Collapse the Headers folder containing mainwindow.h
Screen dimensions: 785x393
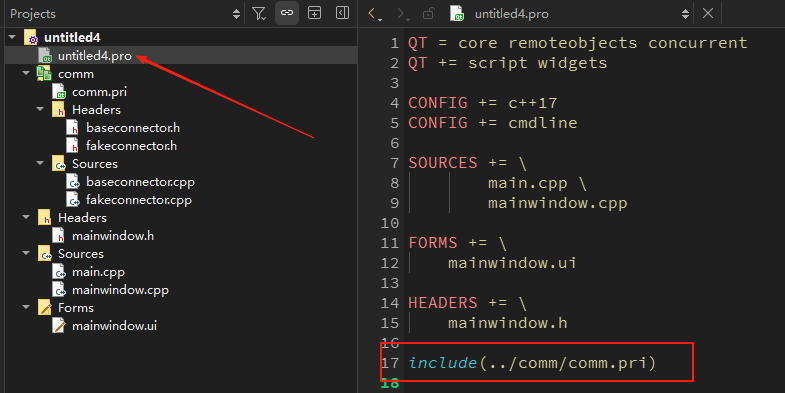(x=27, y=217)
